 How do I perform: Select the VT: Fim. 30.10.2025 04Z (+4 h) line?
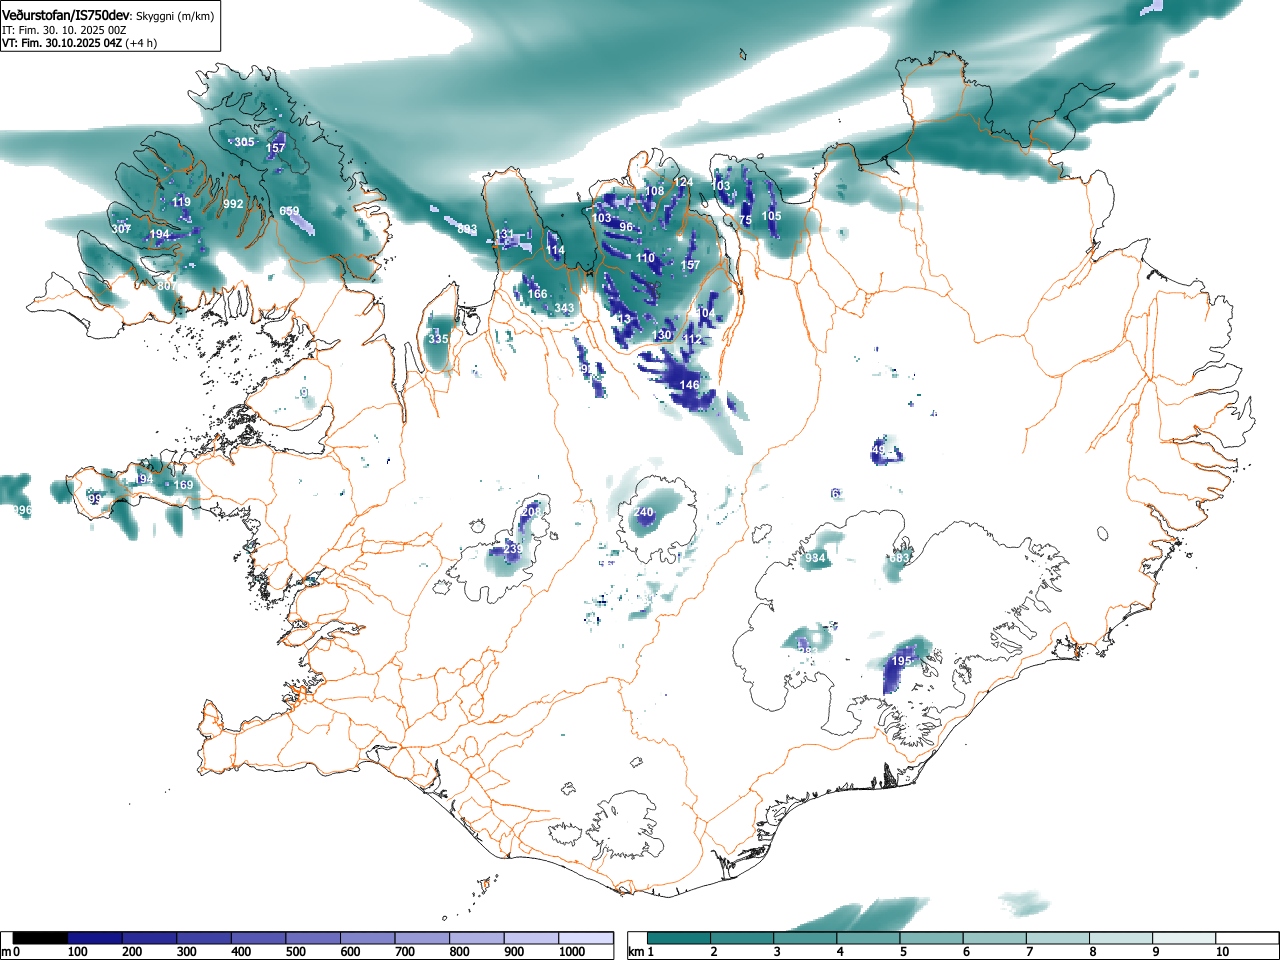pyautogui.click(x=79, y=43)
